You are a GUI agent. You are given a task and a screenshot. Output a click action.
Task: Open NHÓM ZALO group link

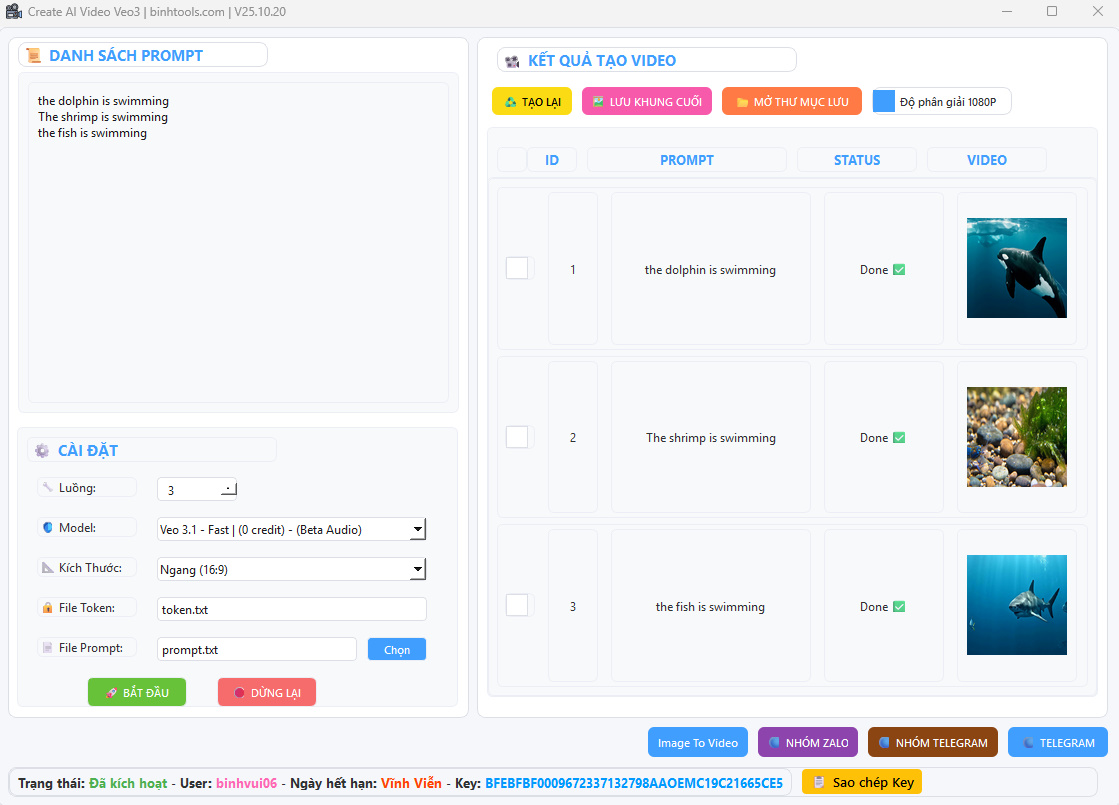coord(807,742)
